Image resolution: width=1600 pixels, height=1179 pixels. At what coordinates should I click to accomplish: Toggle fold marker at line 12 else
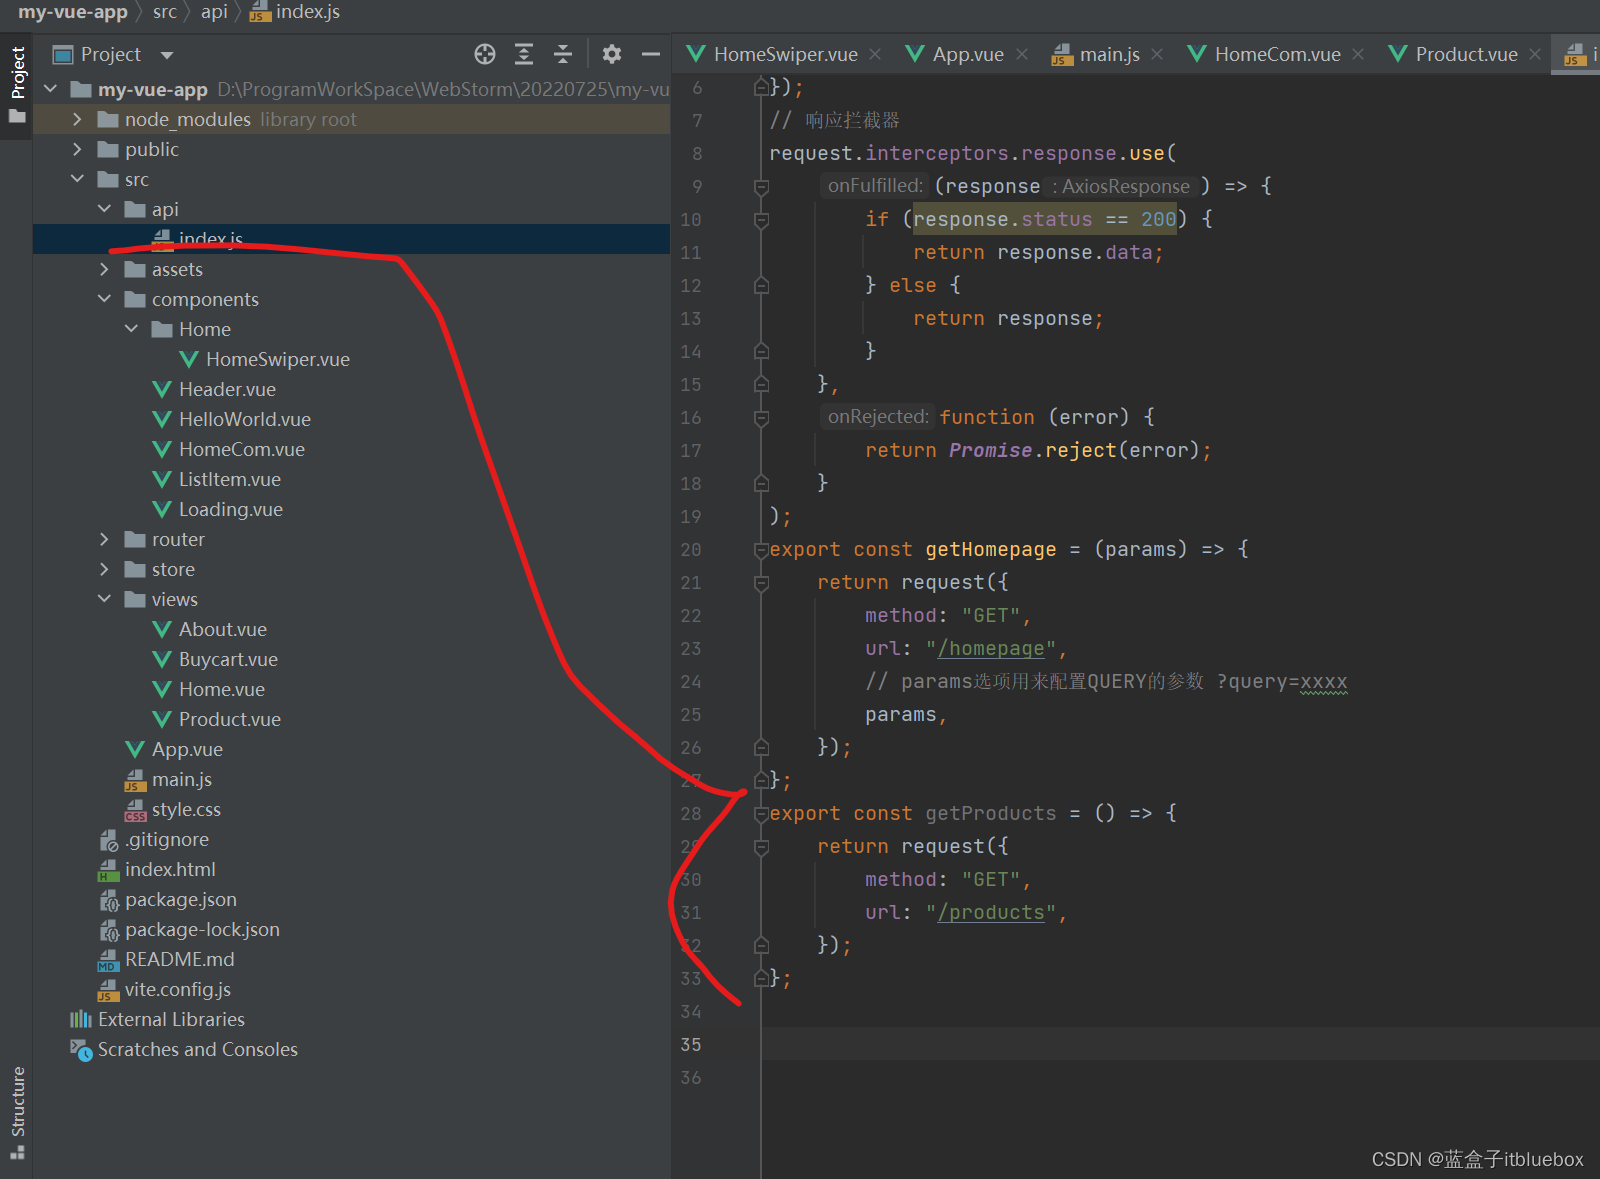point(761,286)
